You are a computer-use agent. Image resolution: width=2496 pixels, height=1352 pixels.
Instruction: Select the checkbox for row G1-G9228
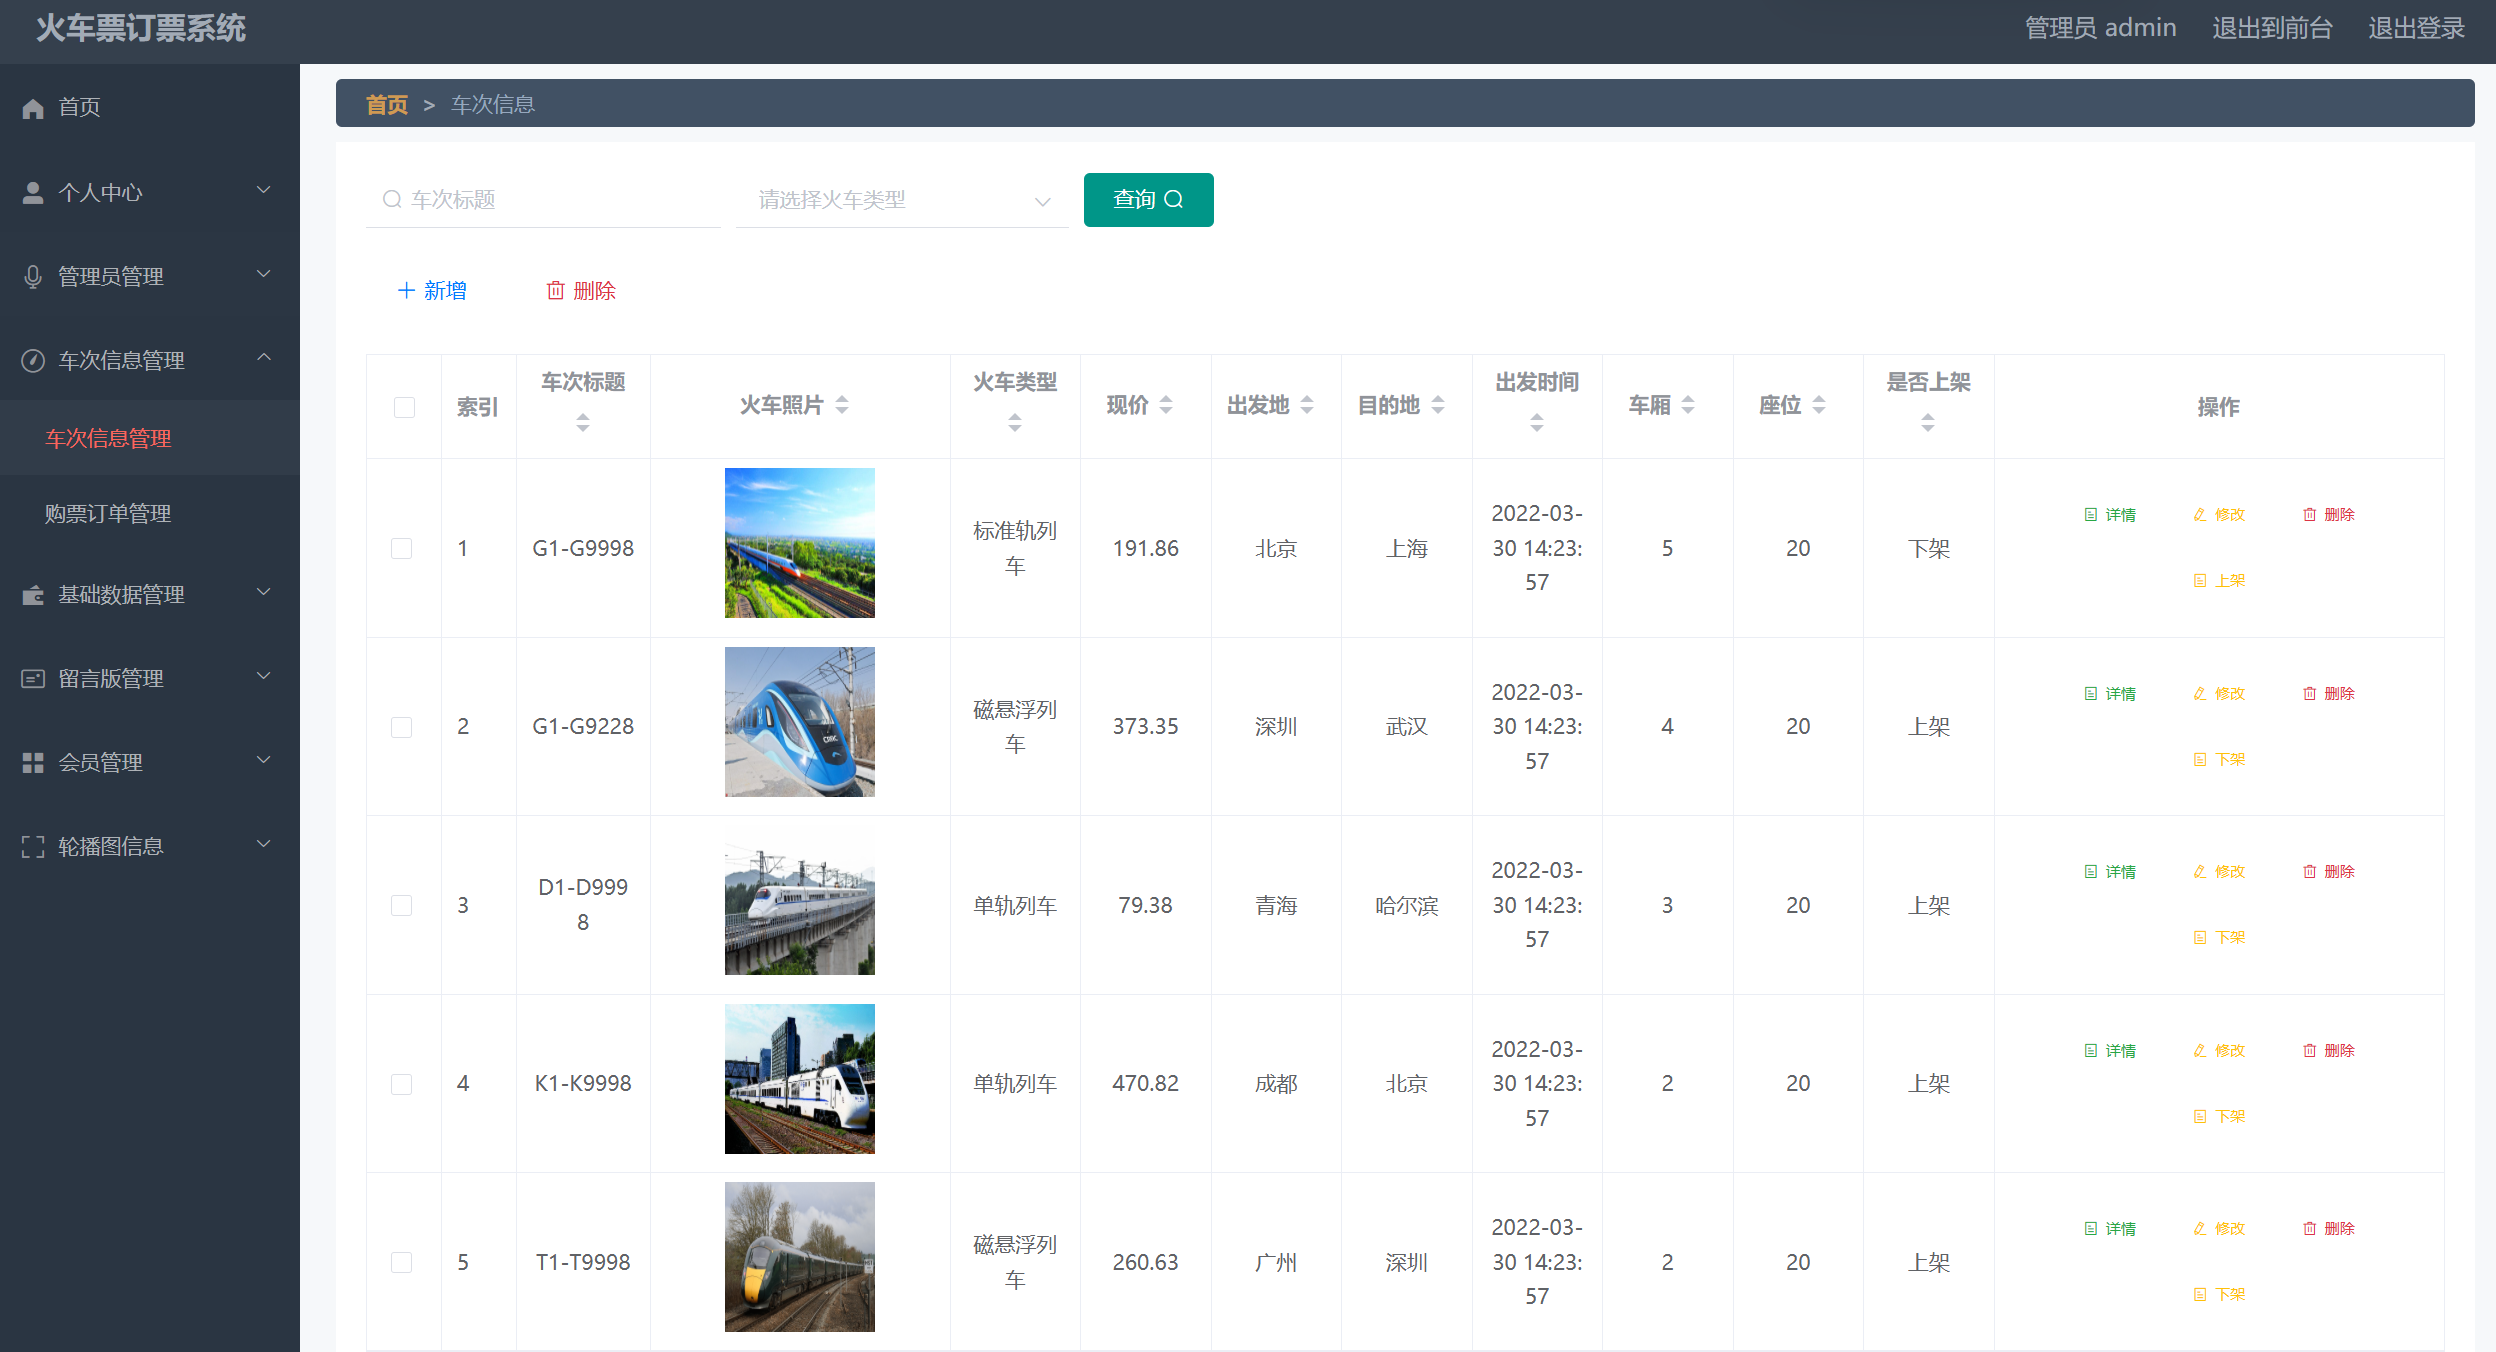tap(402, 727)
